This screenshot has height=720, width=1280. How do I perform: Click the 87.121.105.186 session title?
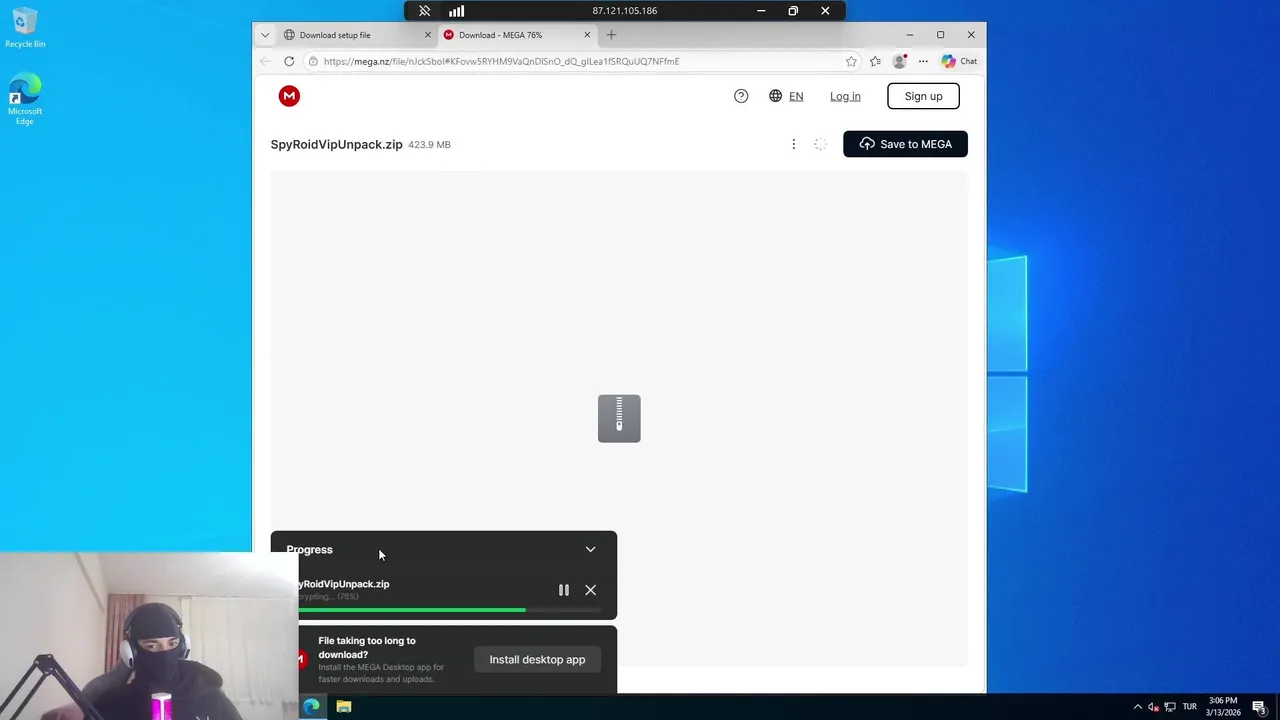tap(625, 11)
